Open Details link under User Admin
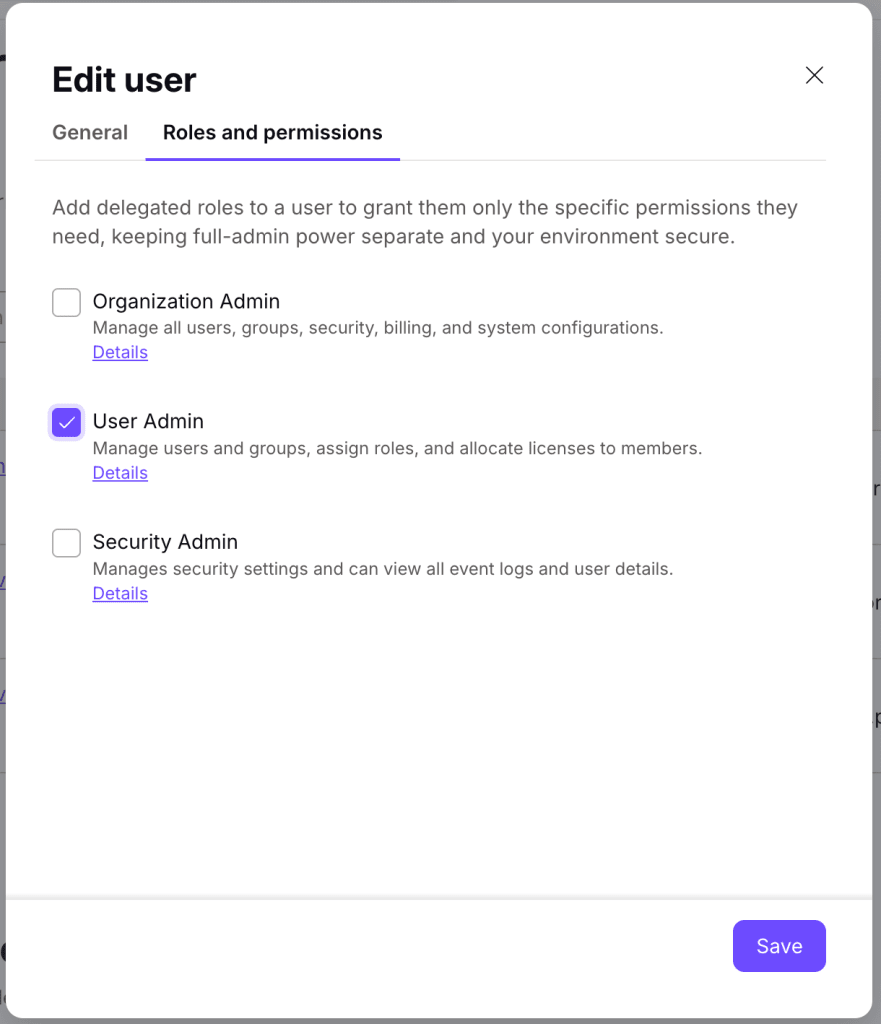 pos(120,473)
